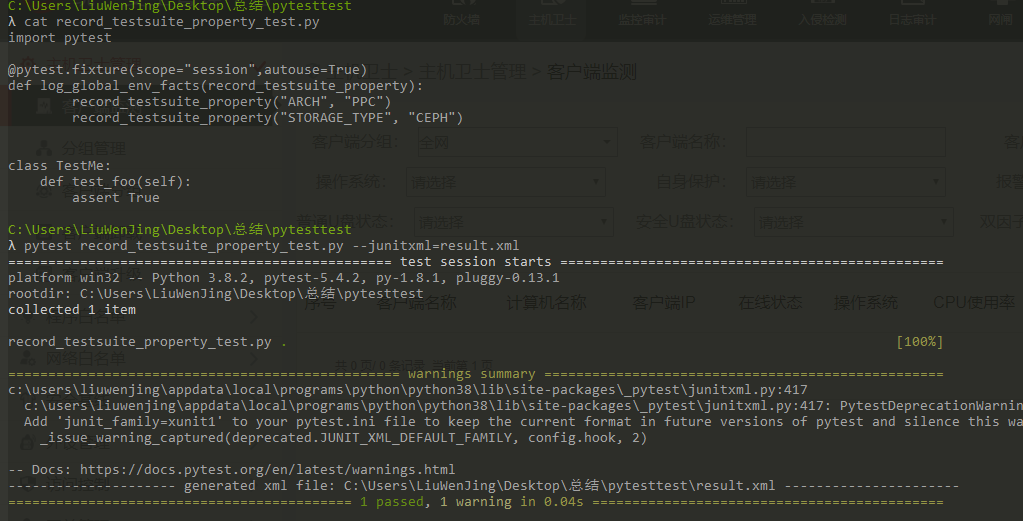Focus the 客户端名称 input field
1023x521 pixels.
pos(846,141)
